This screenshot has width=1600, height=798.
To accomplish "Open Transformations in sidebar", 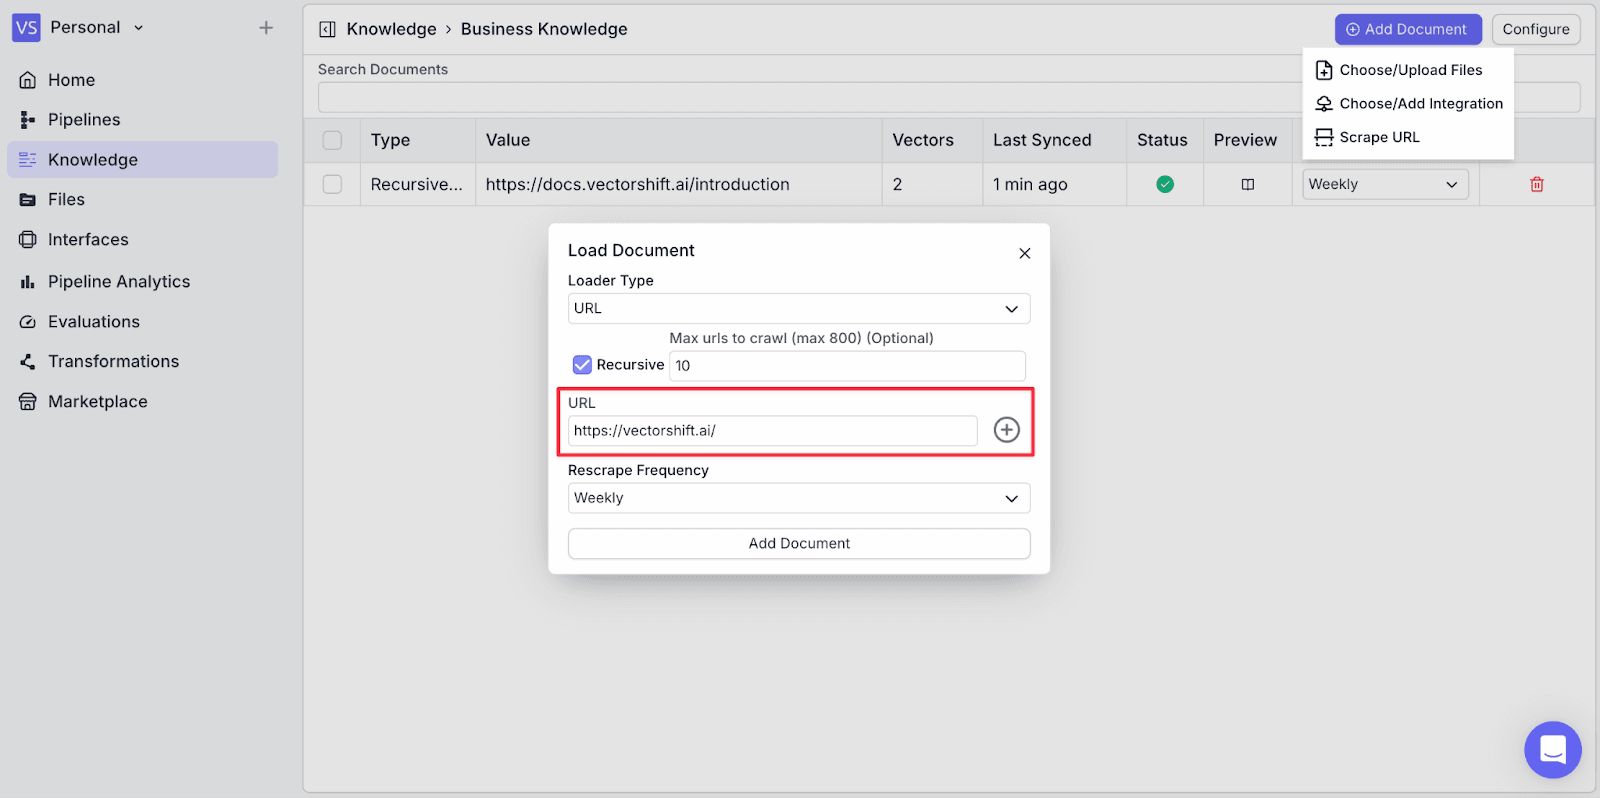I will pyautogui.click(x=142, y=362).
